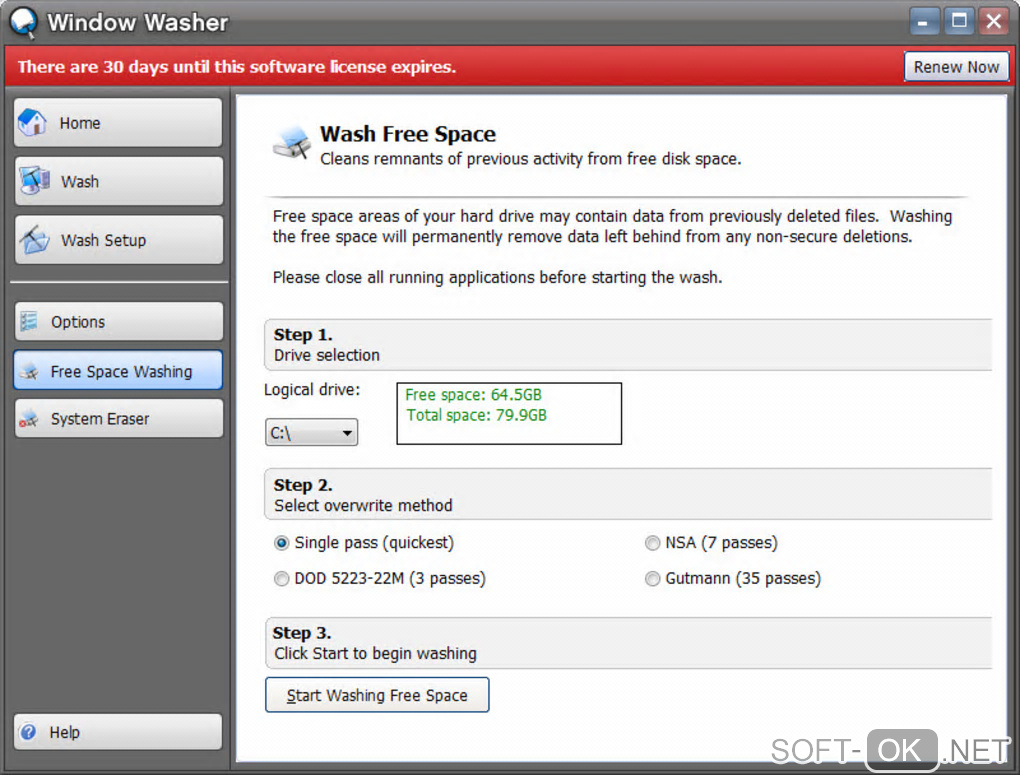The width and height of the screenshot is (1020, 775).
Task: Click the Window Washer title bar logo
Action: pos(23,22)
